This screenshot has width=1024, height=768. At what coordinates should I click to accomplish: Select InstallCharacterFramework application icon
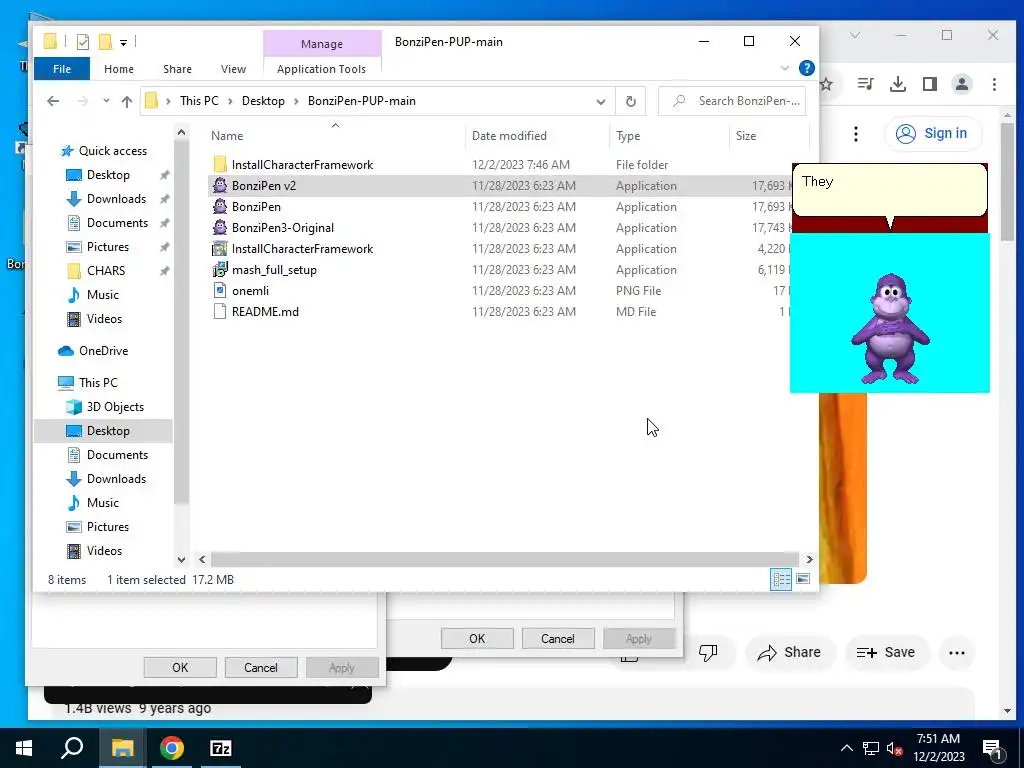[220, 249]
